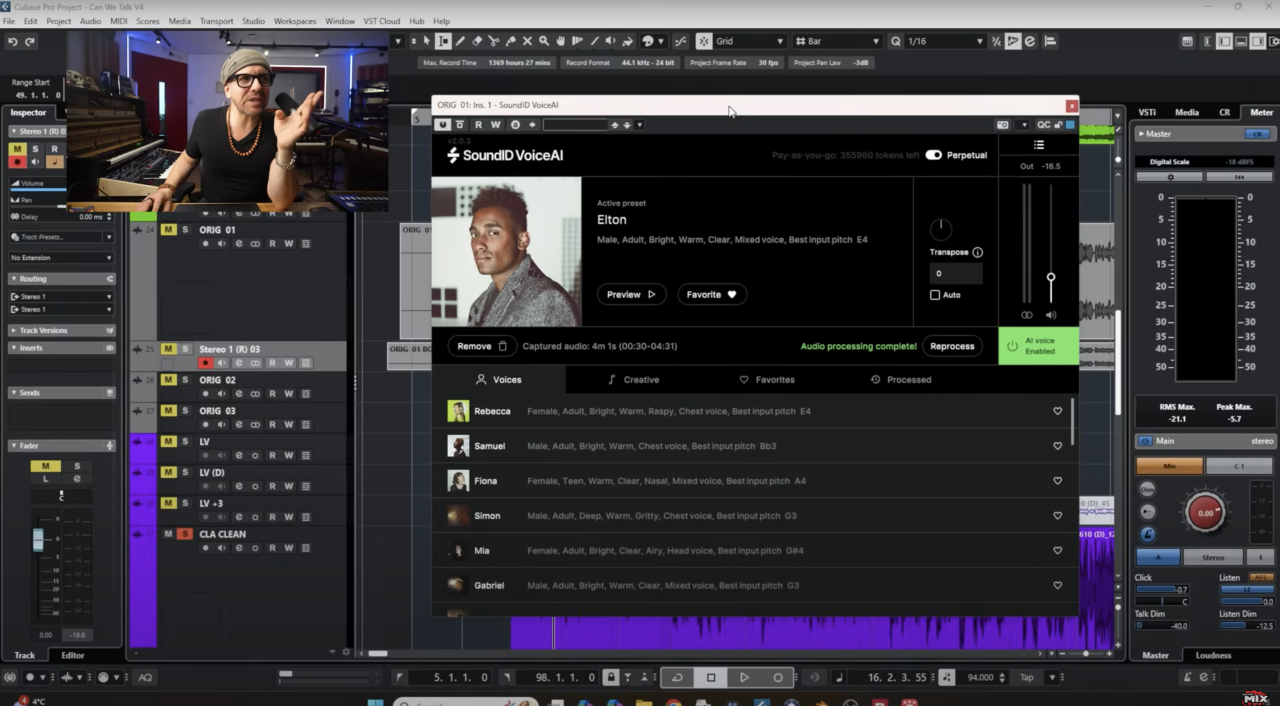1280x706 pixels.
Task: Open the 1/16 quantize preset dropdown
Action: click(944, 41)
